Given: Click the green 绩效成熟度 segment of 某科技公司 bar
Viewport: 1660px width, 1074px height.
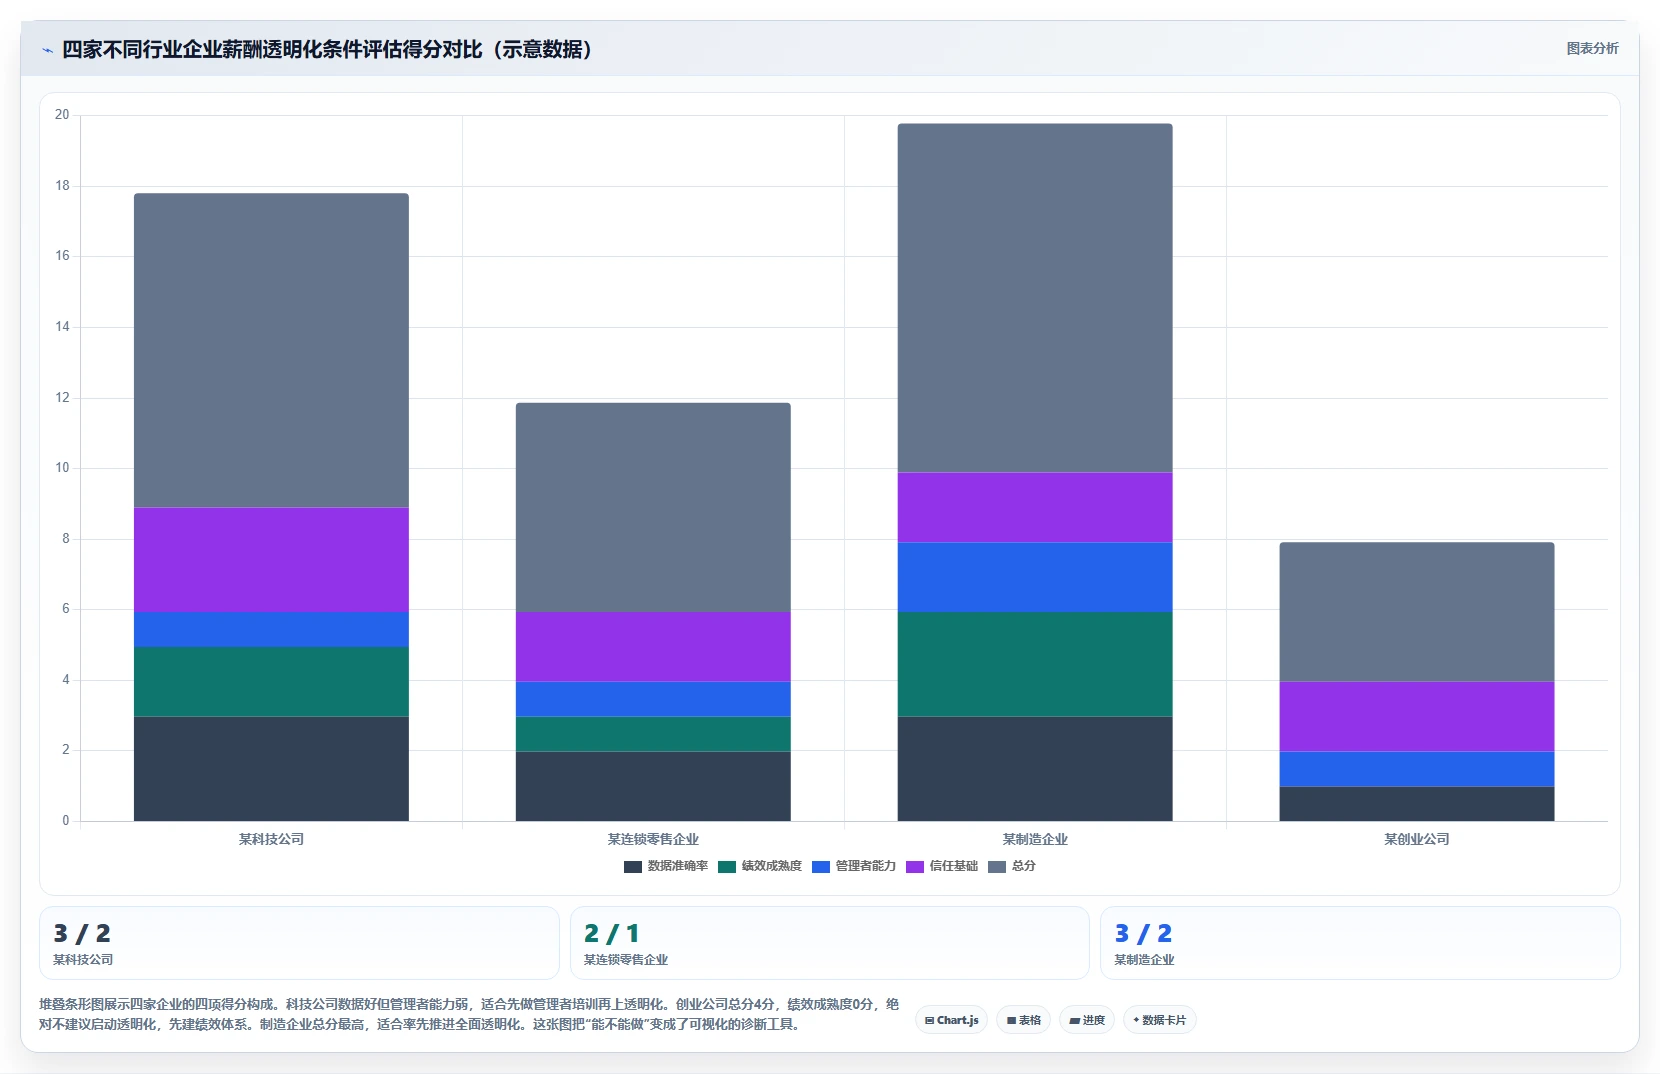Looking at the screenshot, I should point(271,681).
